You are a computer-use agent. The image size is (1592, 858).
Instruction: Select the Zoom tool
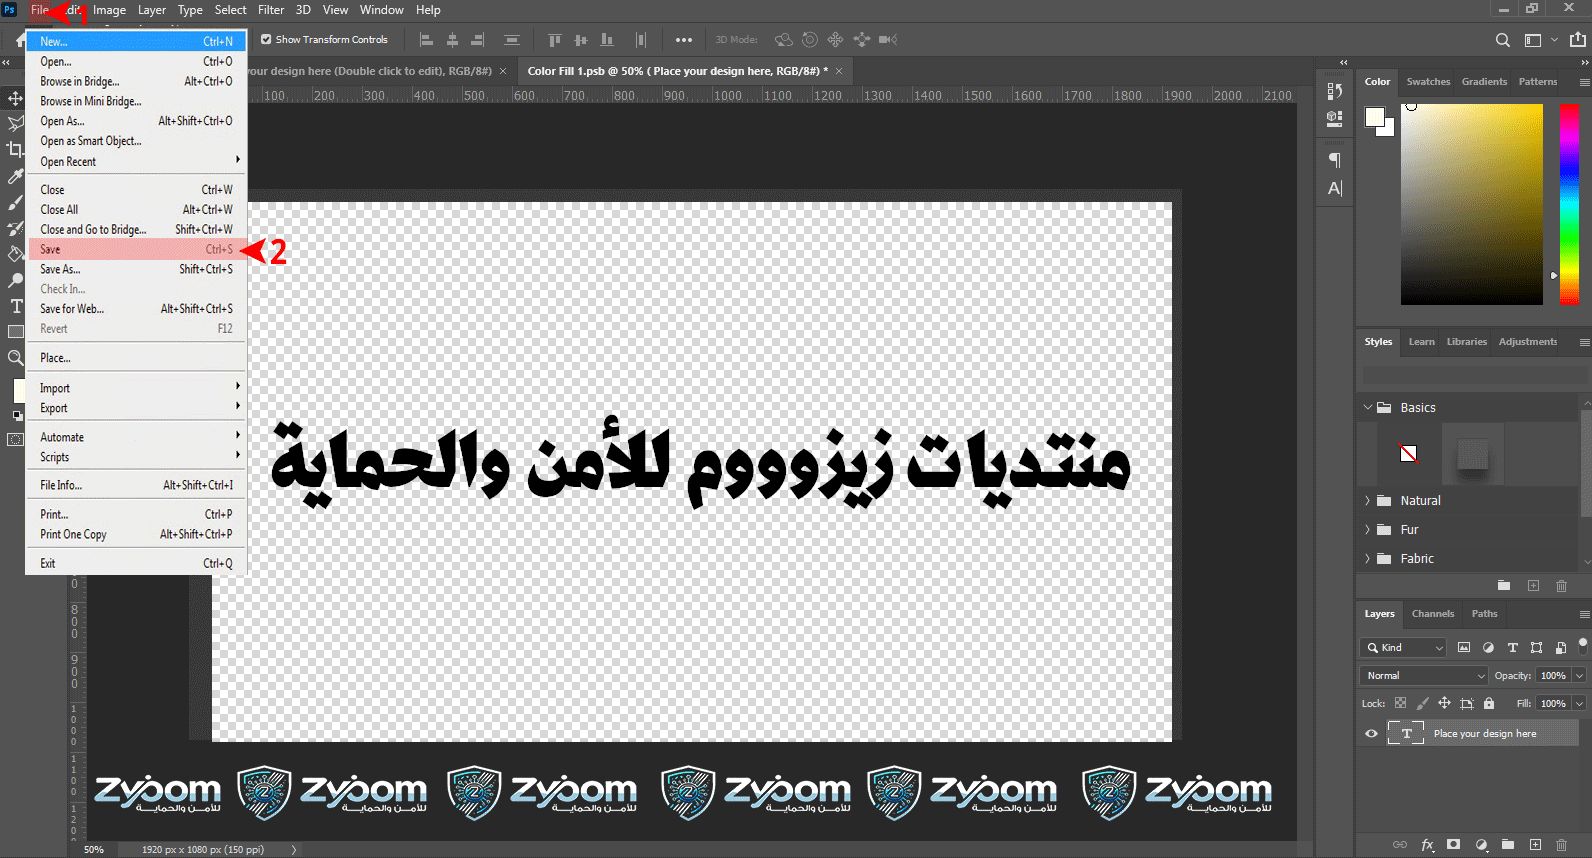coord(15,358)
